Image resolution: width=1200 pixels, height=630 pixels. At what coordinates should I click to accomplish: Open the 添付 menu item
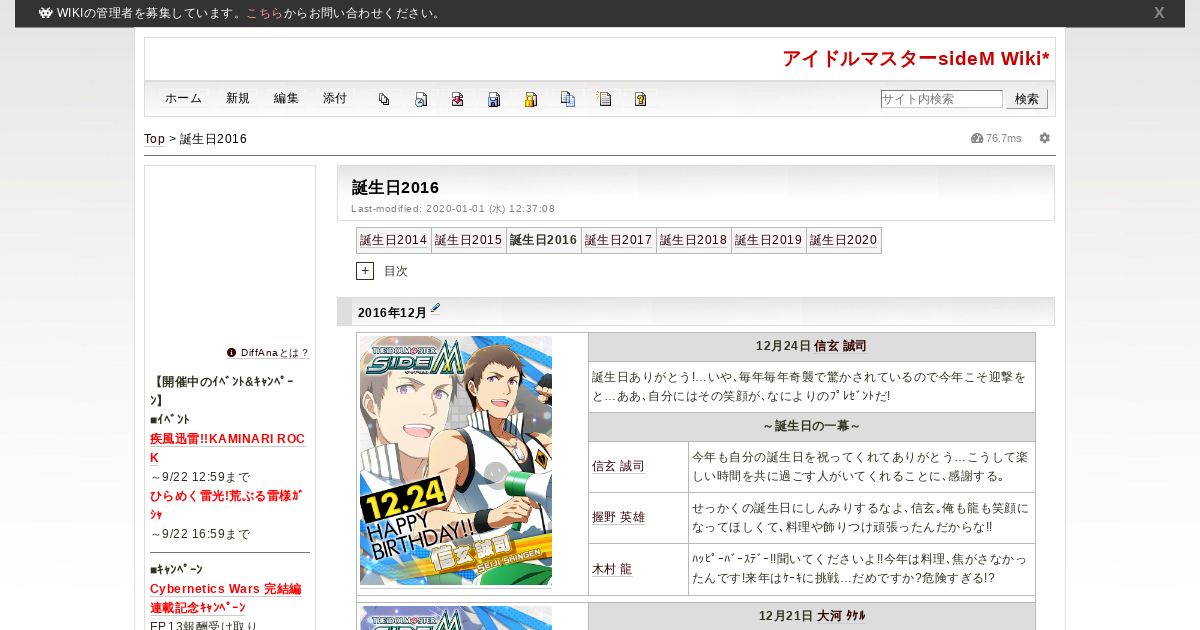[x=335, y=99]
